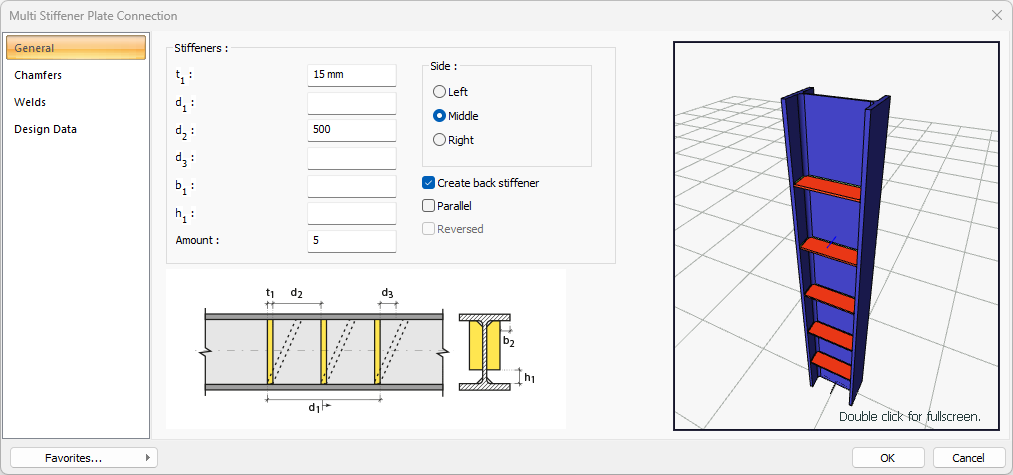Click the b1 input field
1013x475 pixels.
tap(352, 186)
